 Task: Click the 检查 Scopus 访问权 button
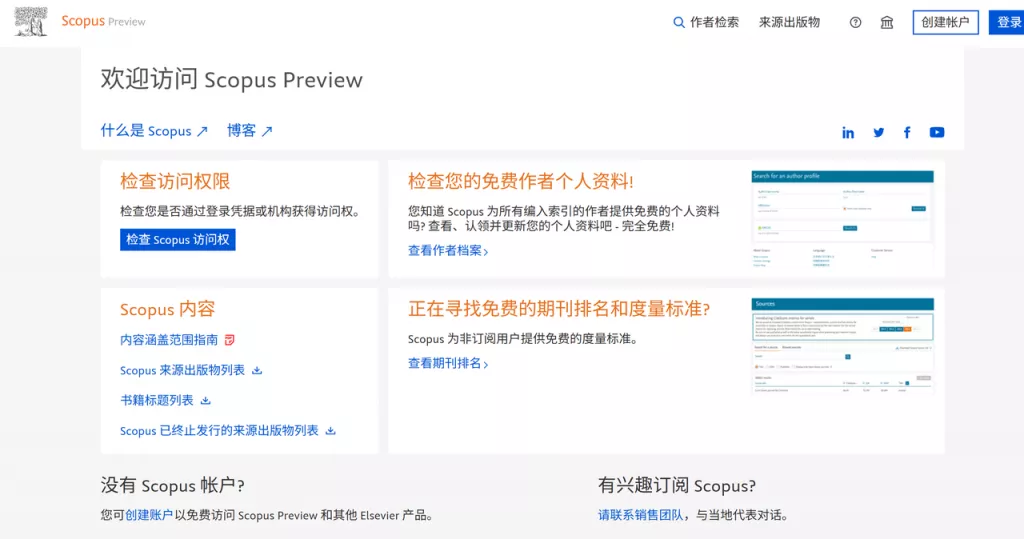point(178,240)
